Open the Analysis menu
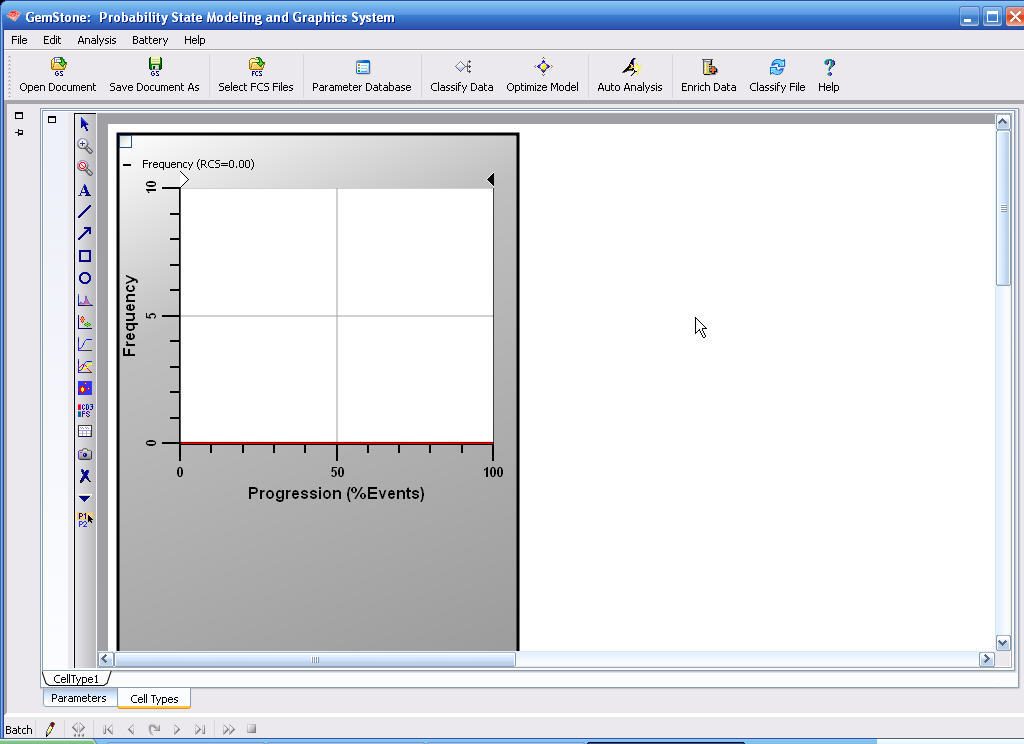 97,40
